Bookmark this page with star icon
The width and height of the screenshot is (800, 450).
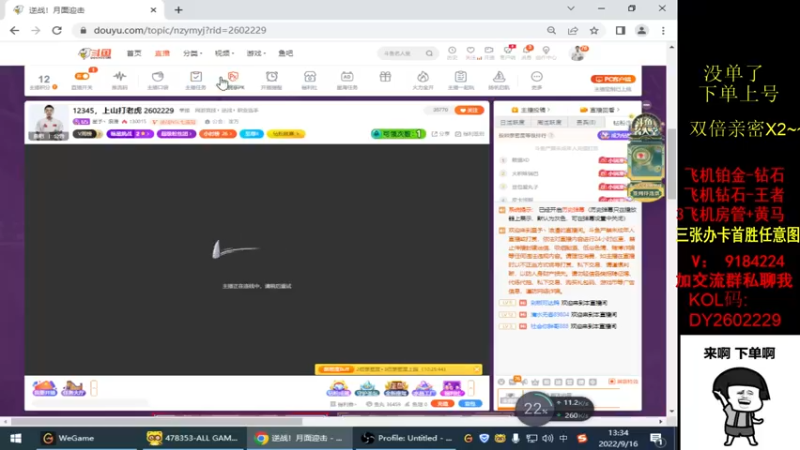click(x=594, y=31)
